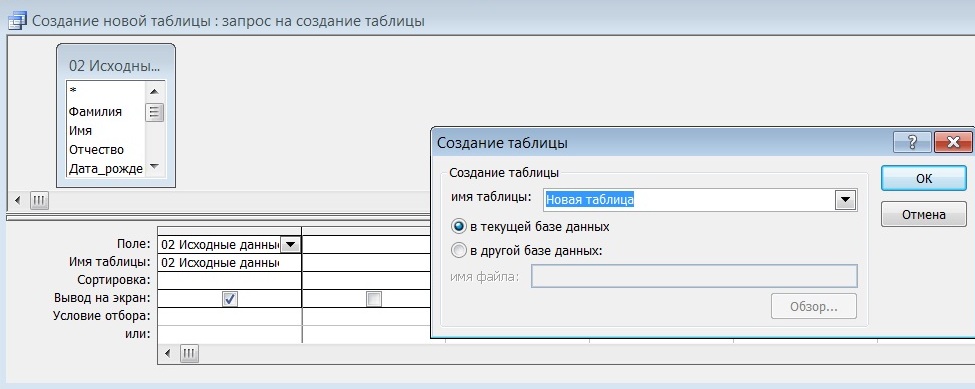Select 'в другой базе данных' radio option
This screenshot has width=975, height=389.
(459, 251)
